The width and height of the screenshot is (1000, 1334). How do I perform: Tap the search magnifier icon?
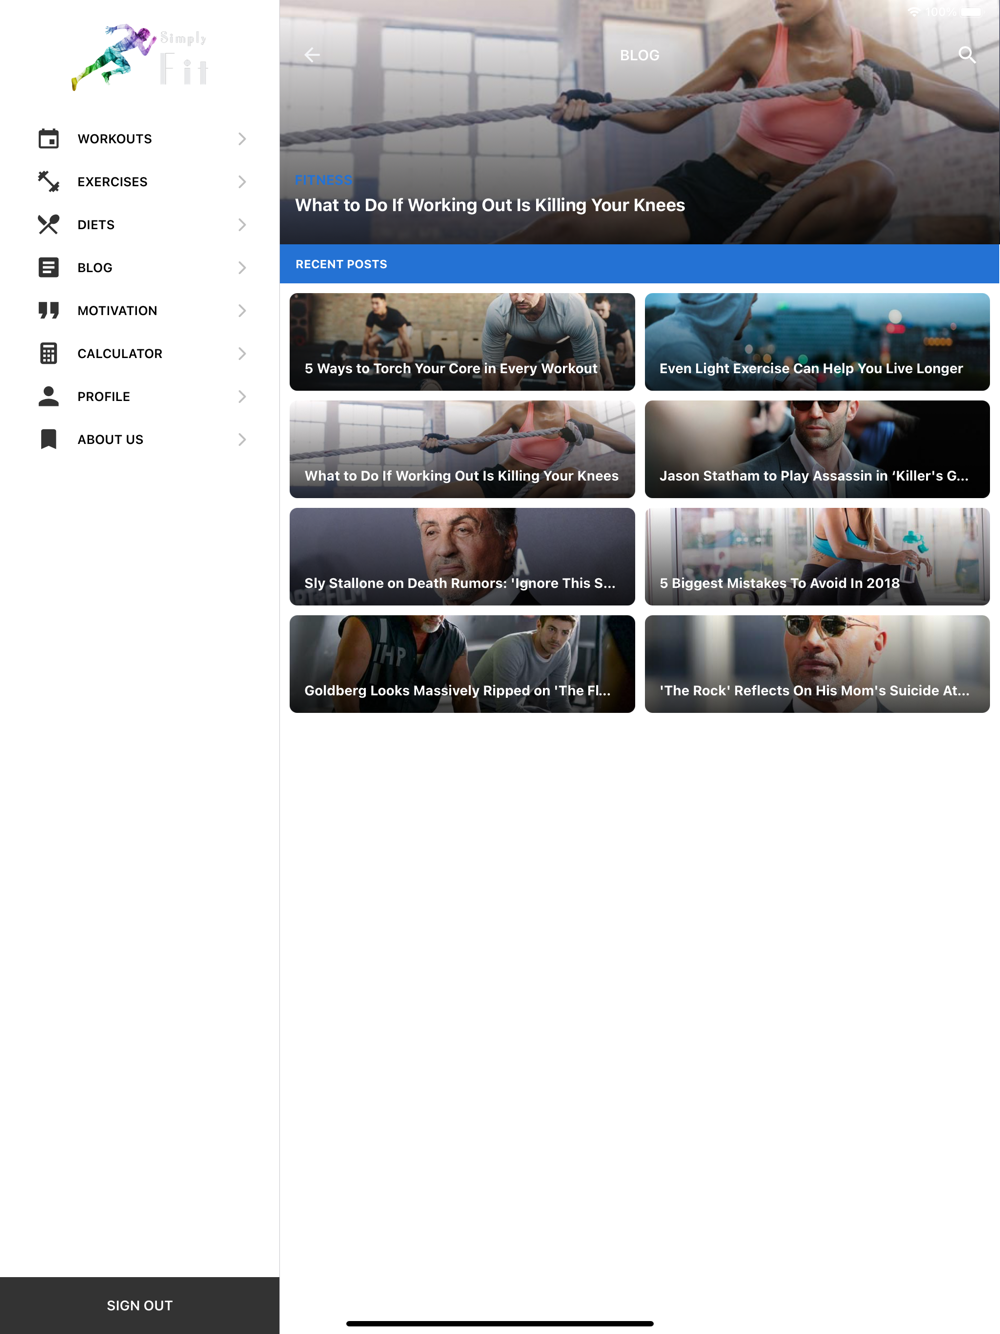(967, 55)
